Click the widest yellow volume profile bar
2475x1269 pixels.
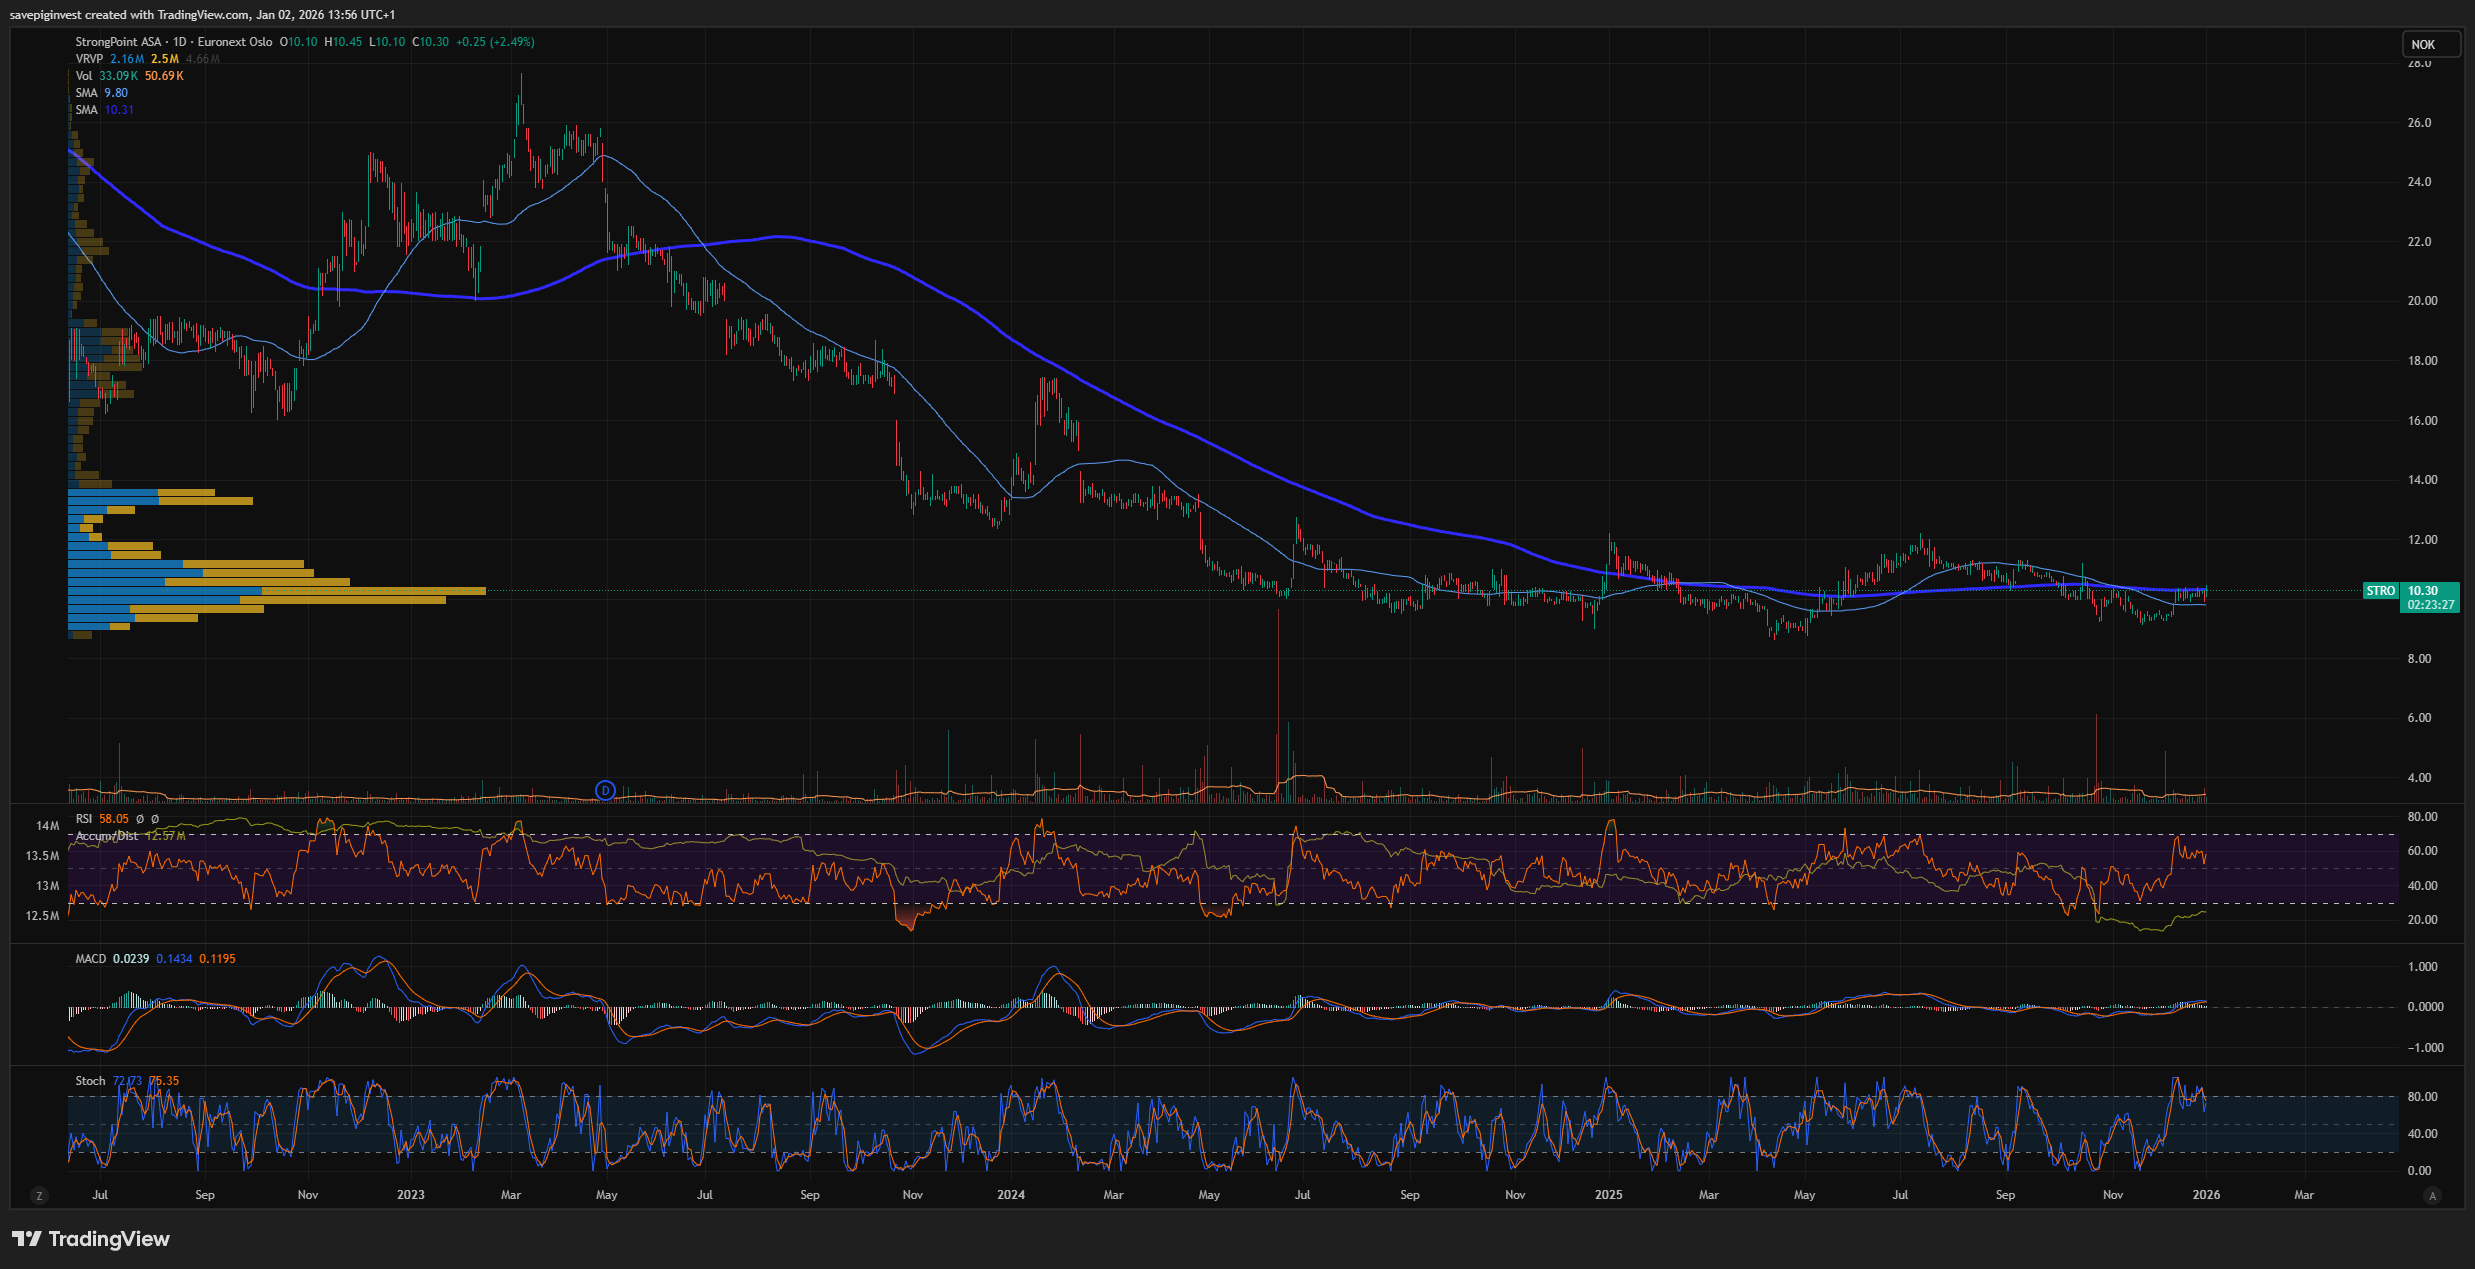(x=375, y=591)
